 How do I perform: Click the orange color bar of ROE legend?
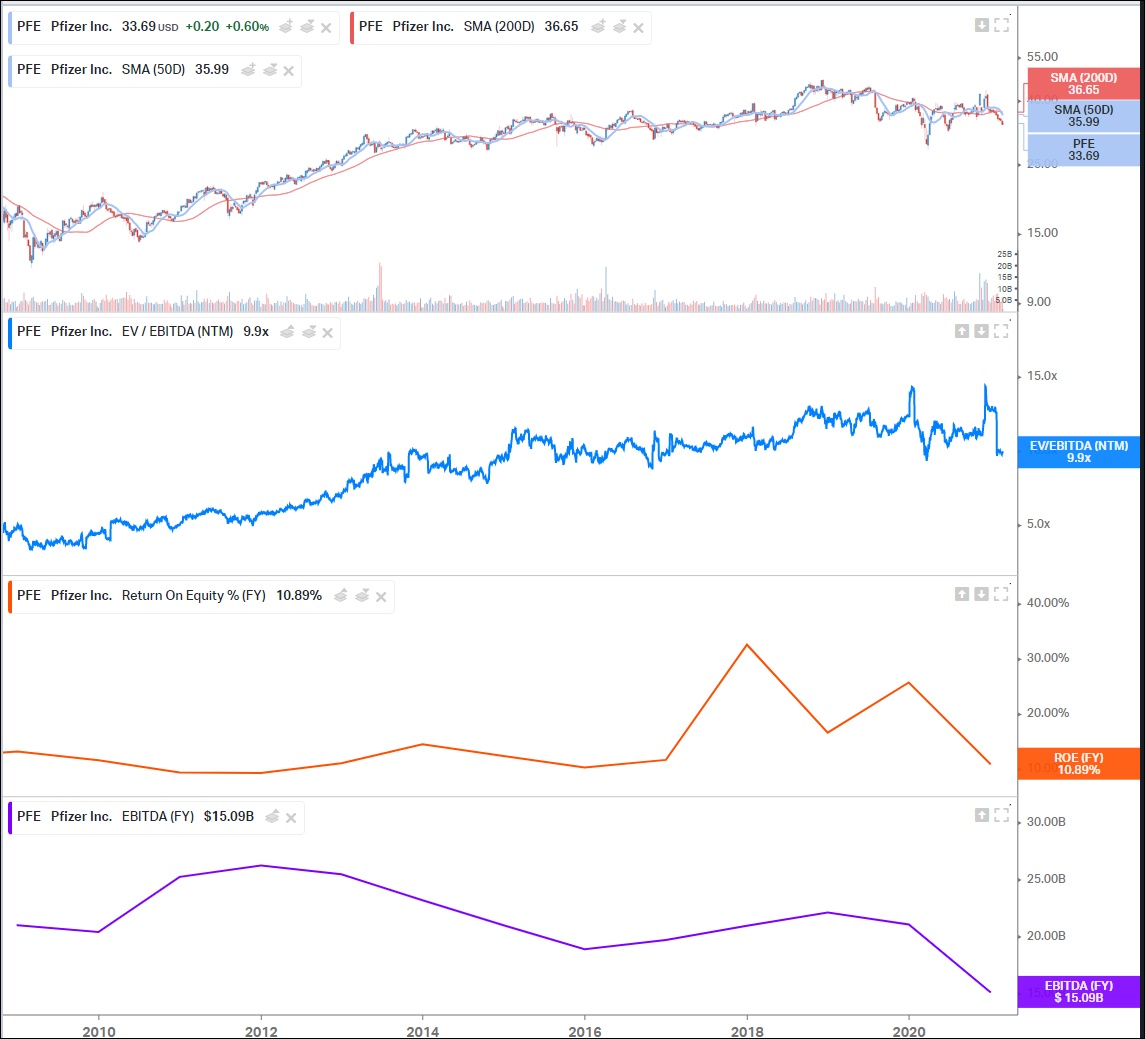[10, 597]
